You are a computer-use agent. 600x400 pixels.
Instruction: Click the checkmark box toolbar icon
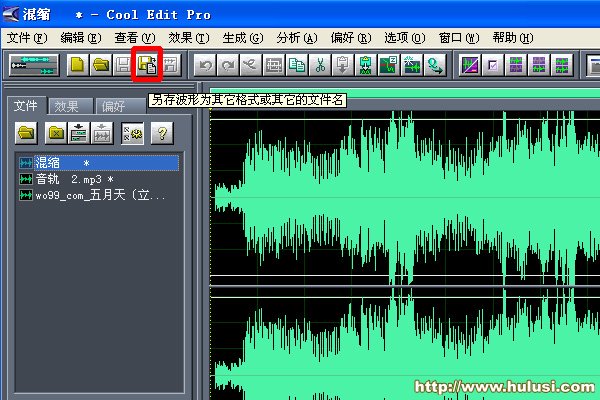pyautogui.click(x=493, y=65)
